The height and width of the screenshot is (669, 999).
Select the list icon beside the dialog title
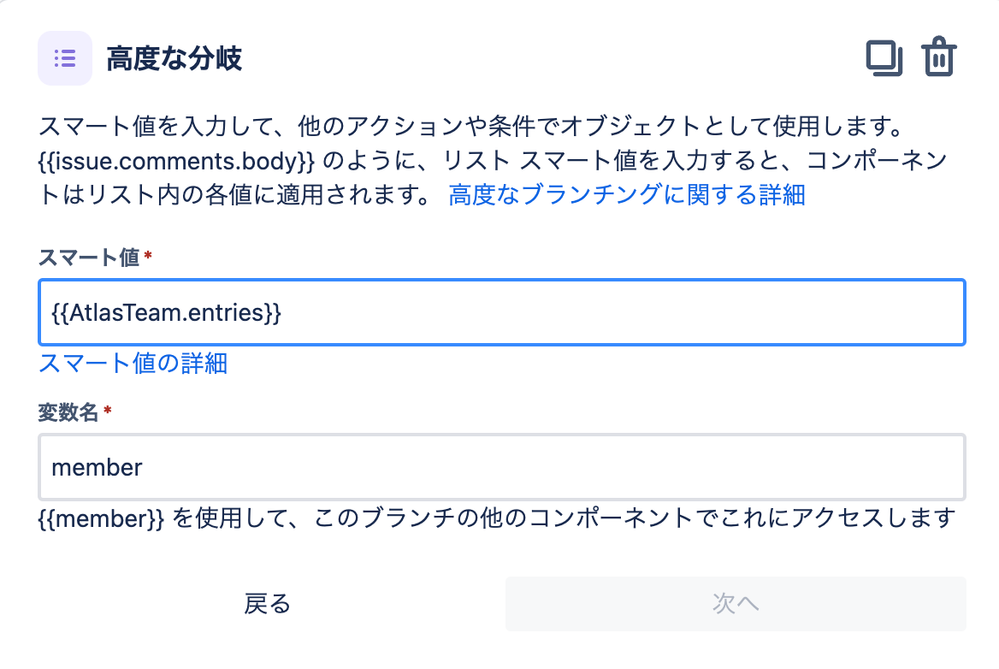[64, 58]
